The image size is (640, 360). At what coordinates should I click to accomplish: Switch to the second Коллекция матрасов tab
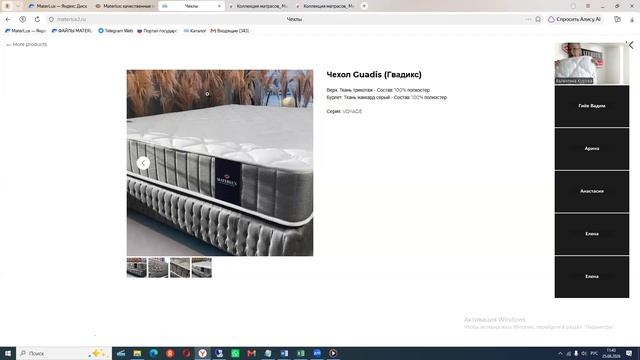326,6
